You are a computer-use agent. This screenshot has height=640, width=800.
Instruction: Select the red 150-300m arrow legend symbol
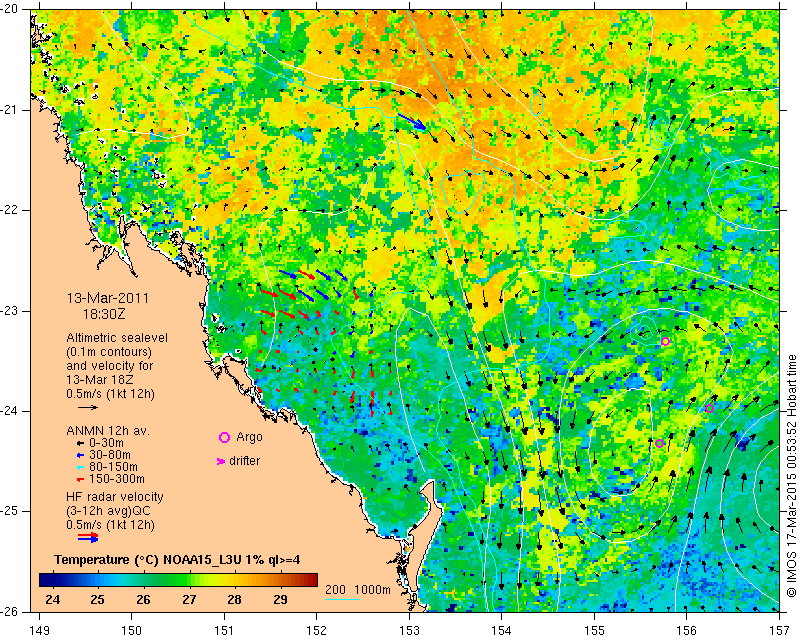[80, 479]
